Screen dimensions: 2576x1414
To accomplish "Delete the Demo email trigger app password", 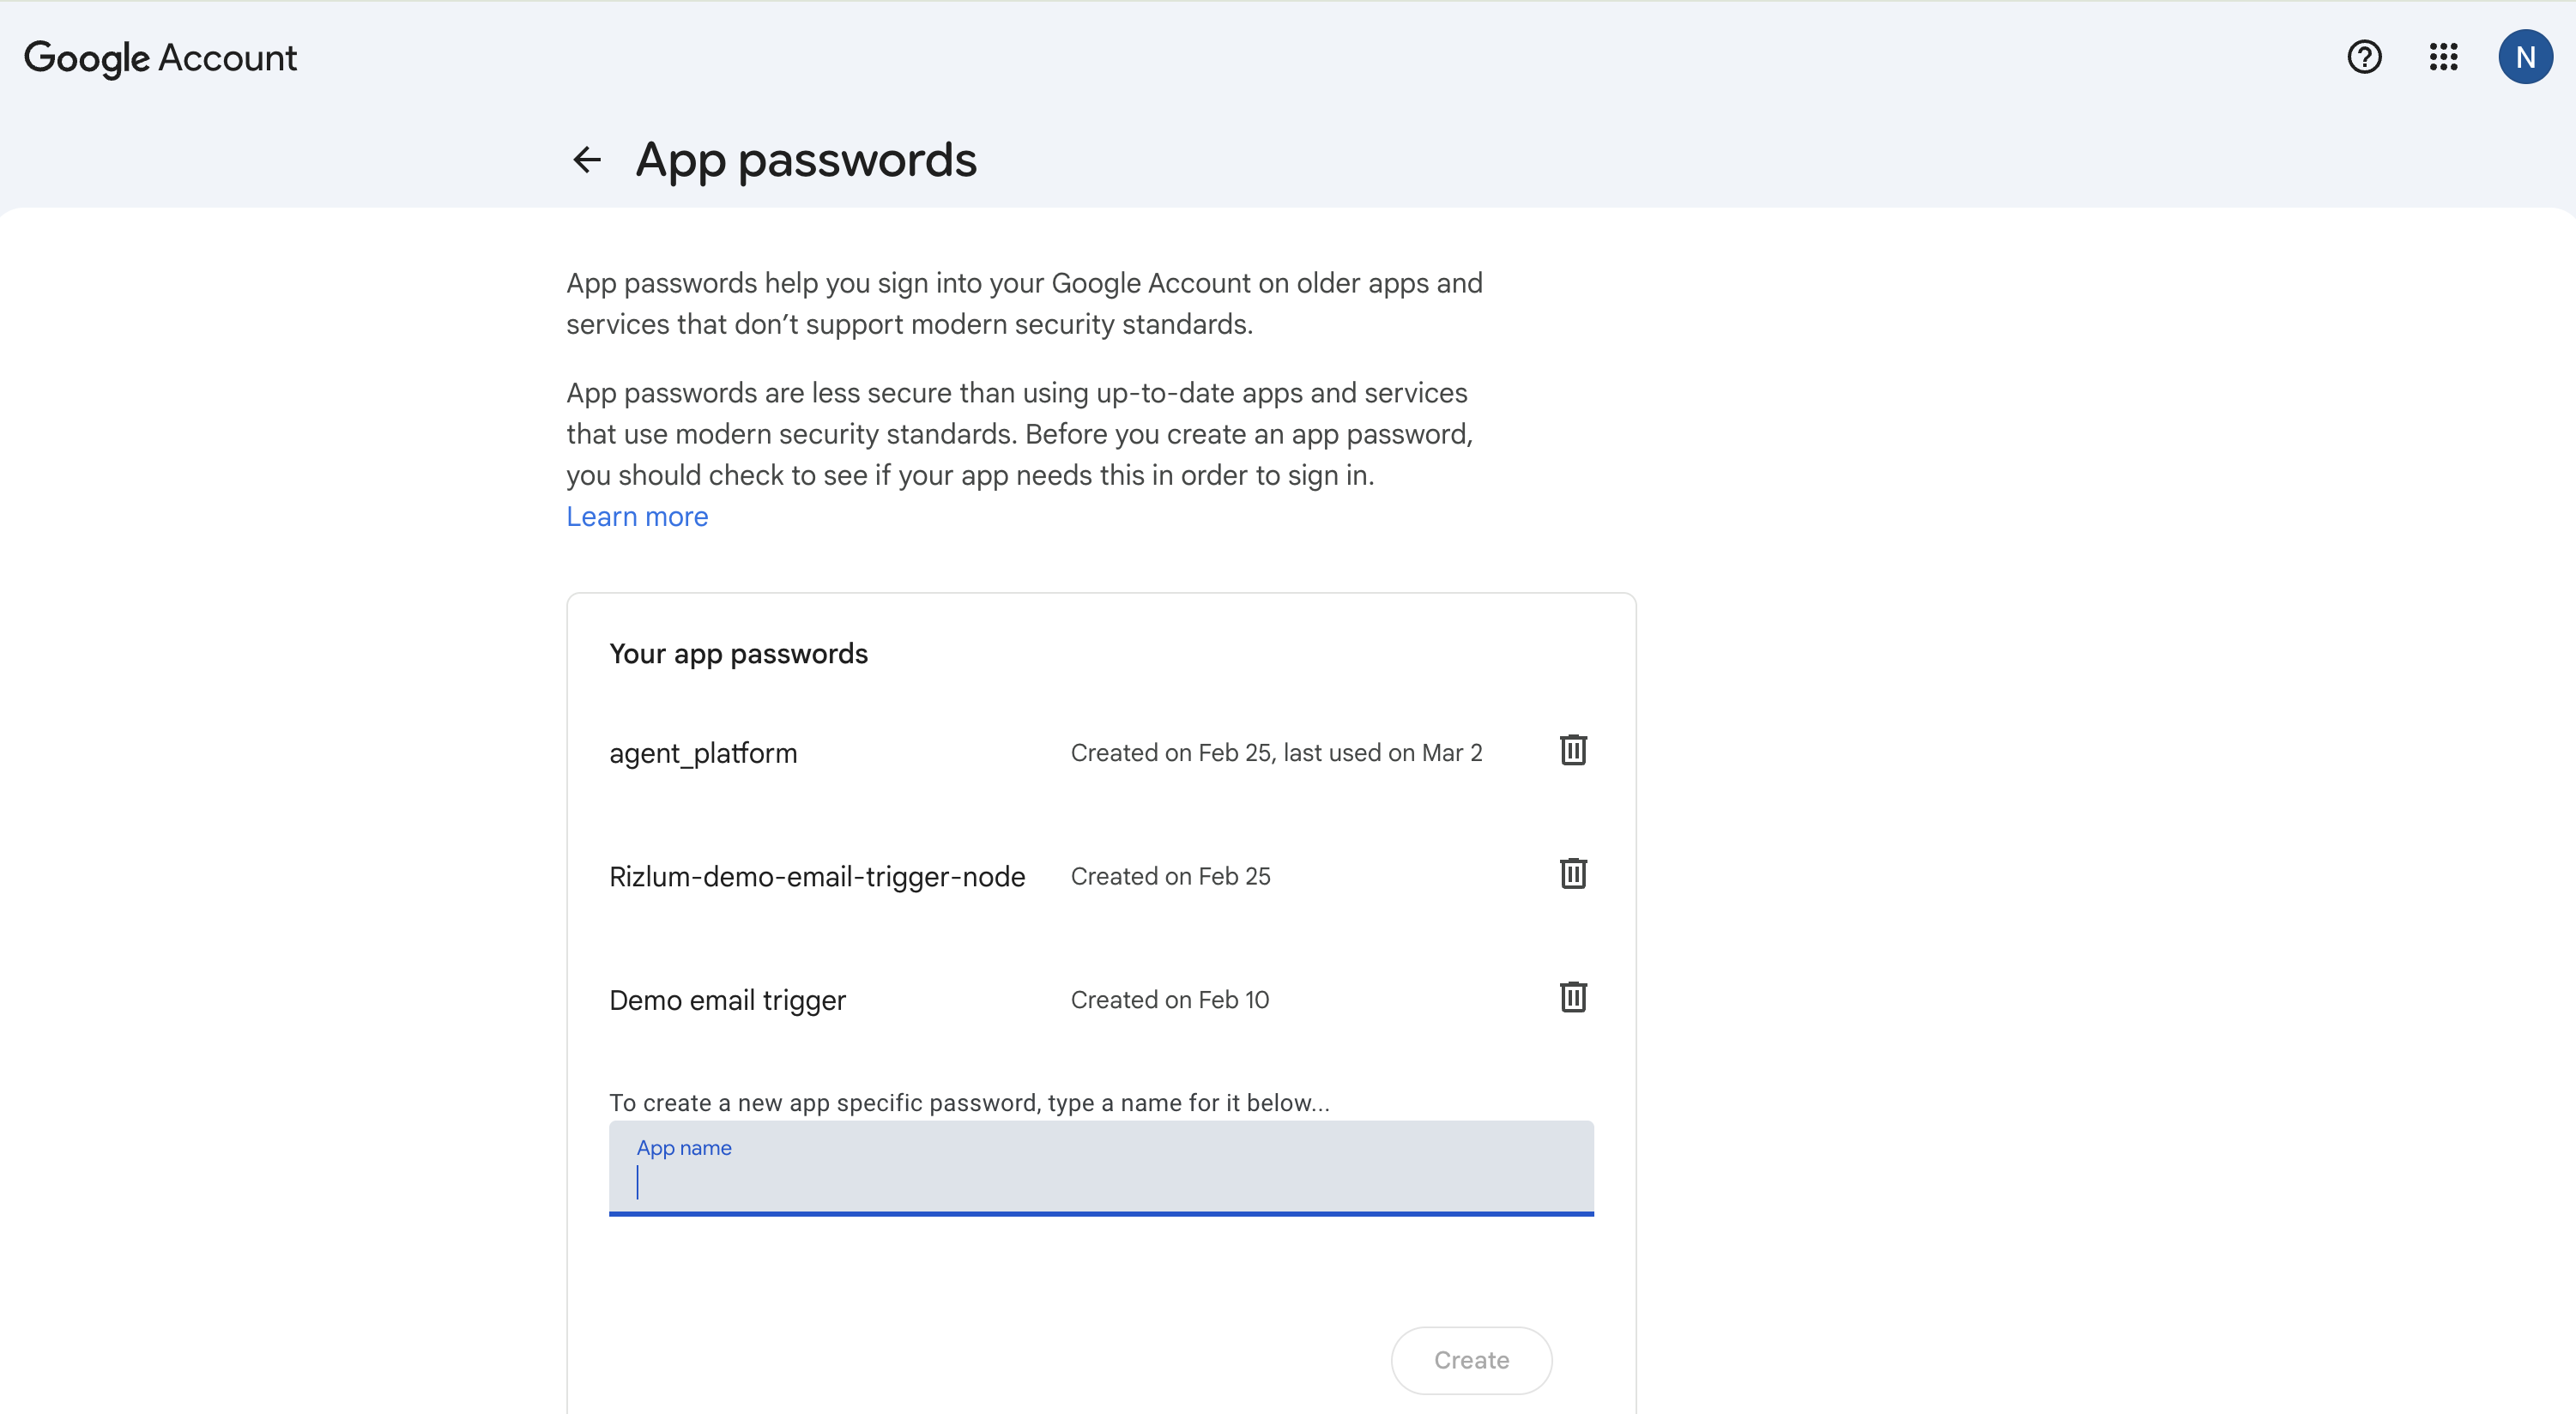I will [x=1573, y=997].
